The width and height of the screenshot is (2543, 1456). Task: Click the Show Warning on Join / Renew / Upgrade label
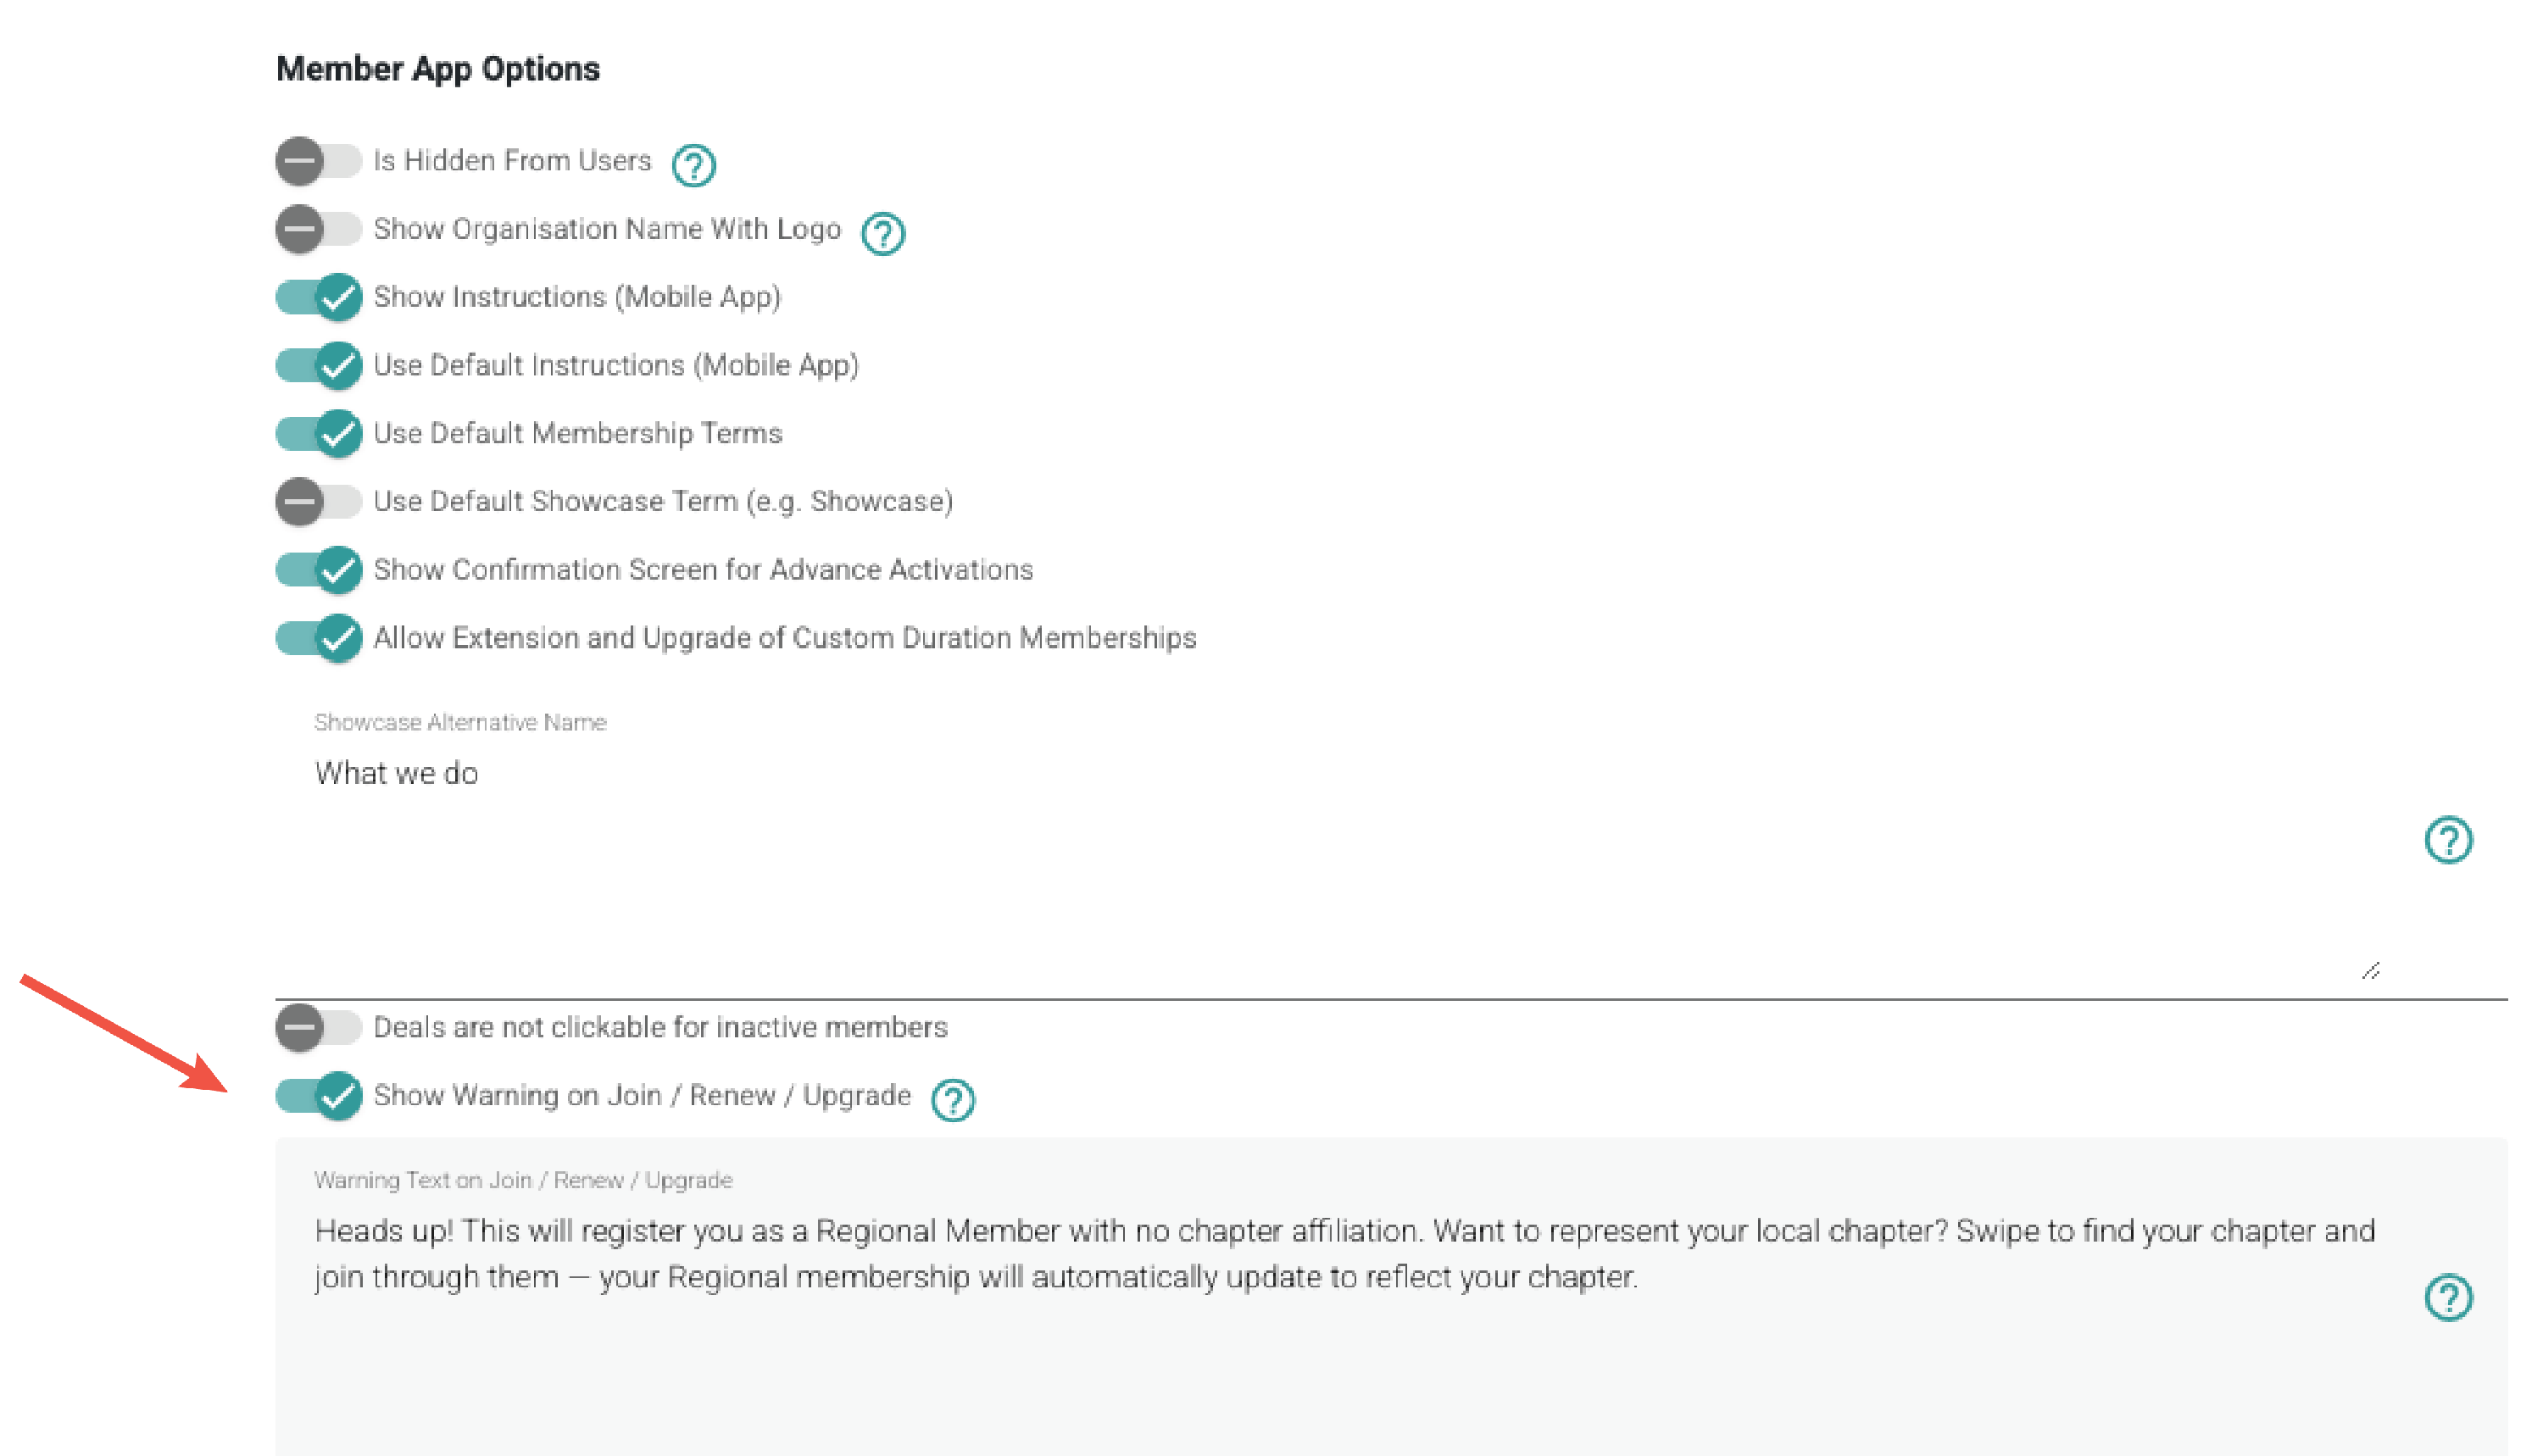point(642,1096)
